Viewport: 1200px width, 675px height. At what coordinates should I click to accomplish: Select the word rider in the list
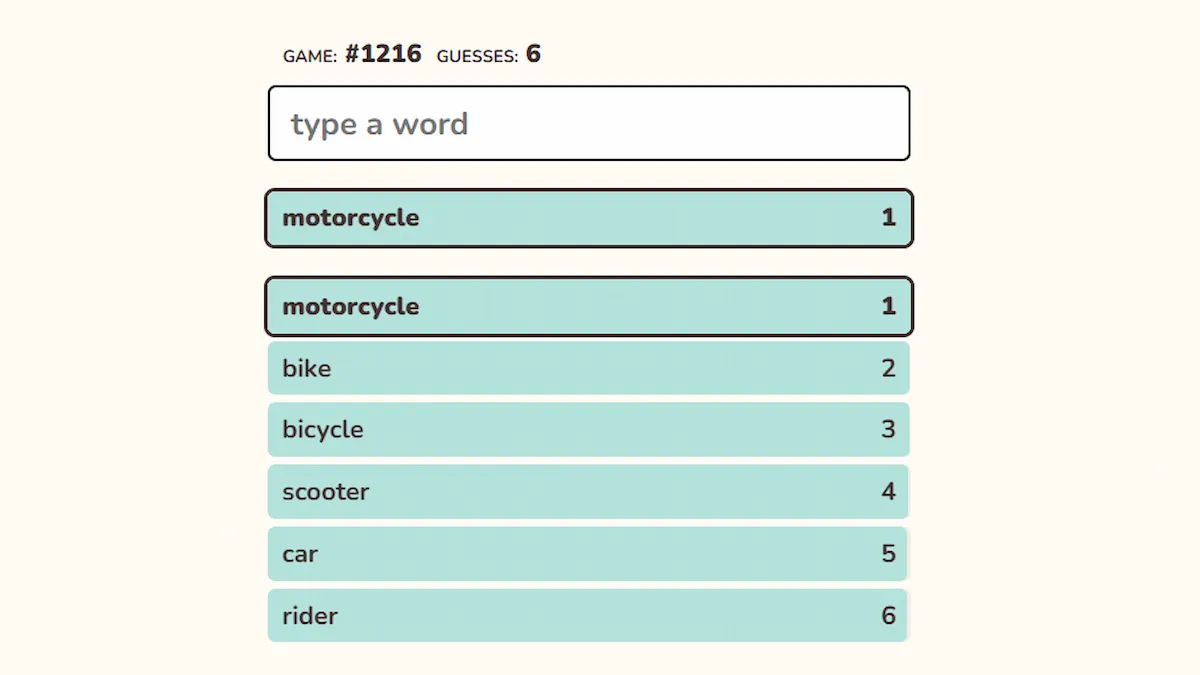coord(309,616)
